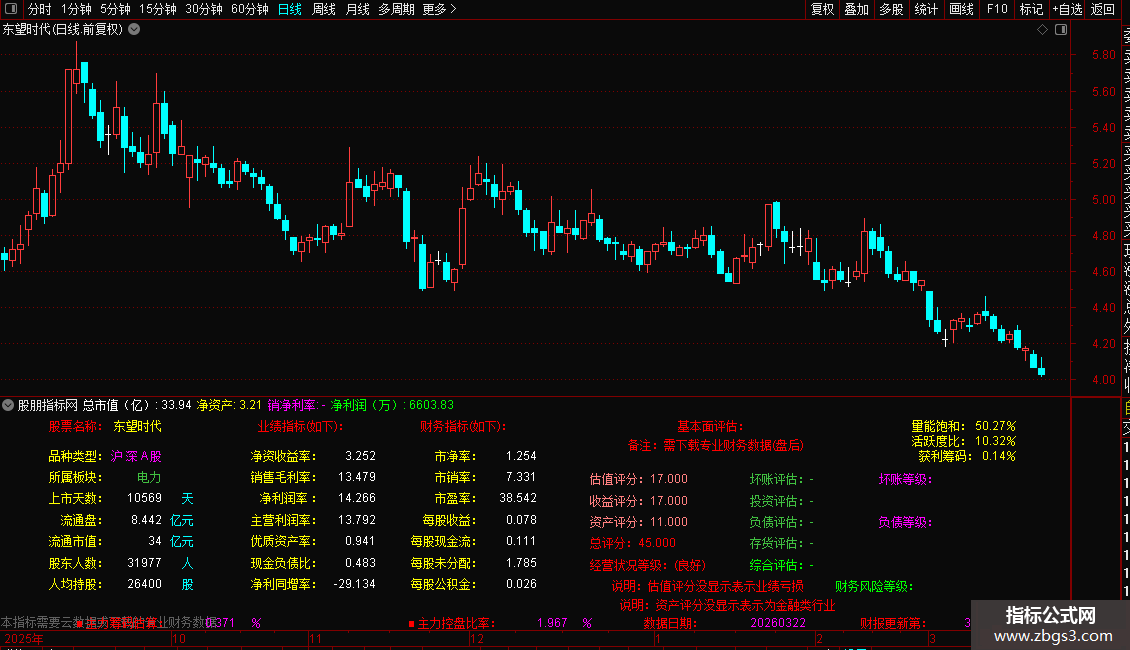Viewport: 1130px width, 650px height.
Task: Click the 返回 back button
Action: [1103, 9]
